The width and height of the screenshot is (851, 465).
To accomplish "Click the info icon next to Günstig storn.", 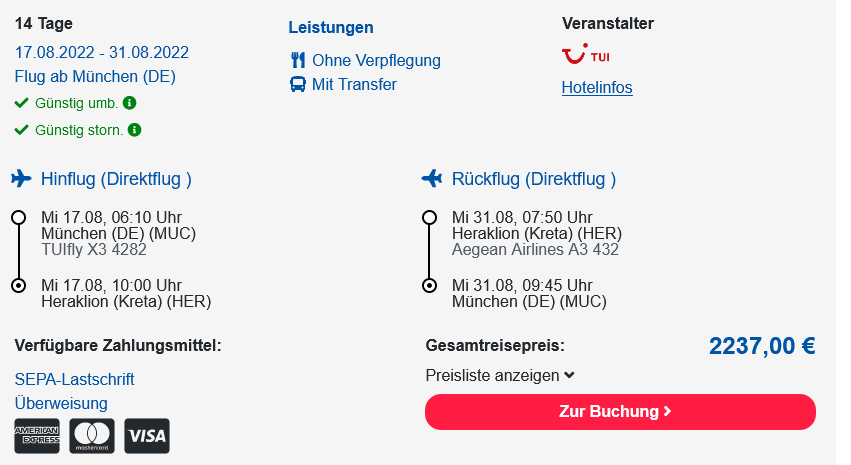I will point(135,130).
